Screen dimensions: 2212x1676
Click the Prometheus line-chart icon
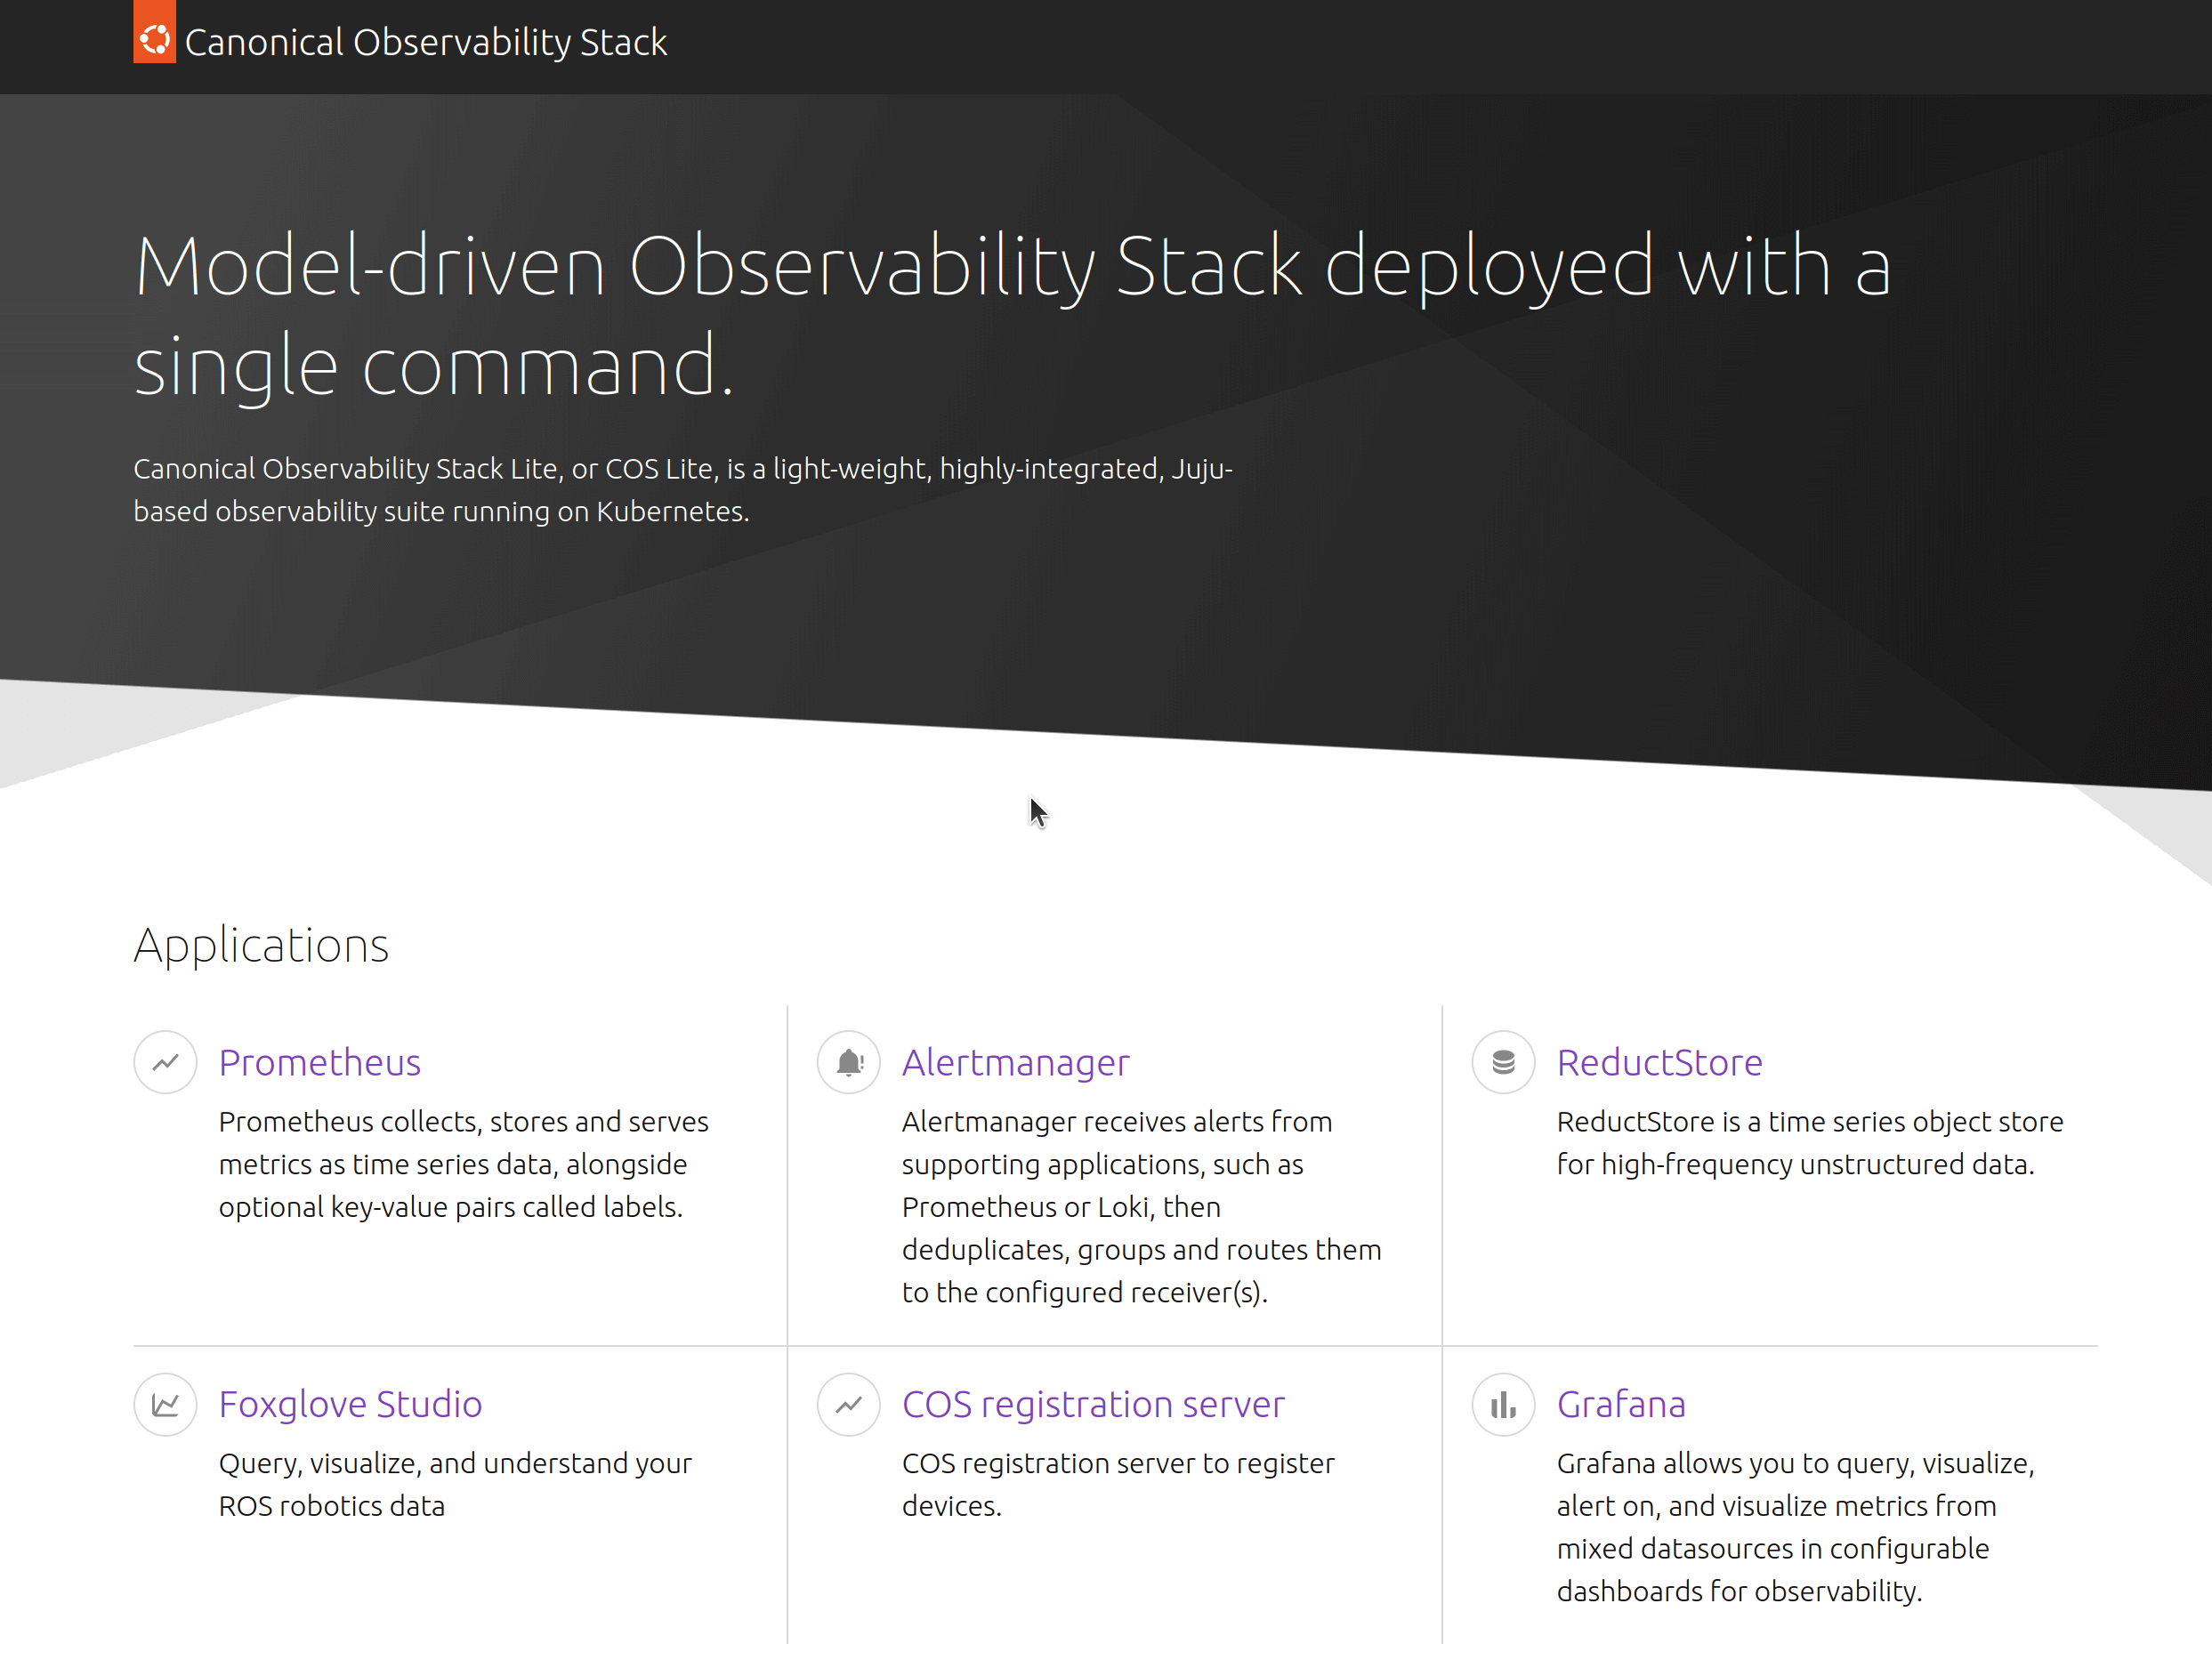[165, 1062]
